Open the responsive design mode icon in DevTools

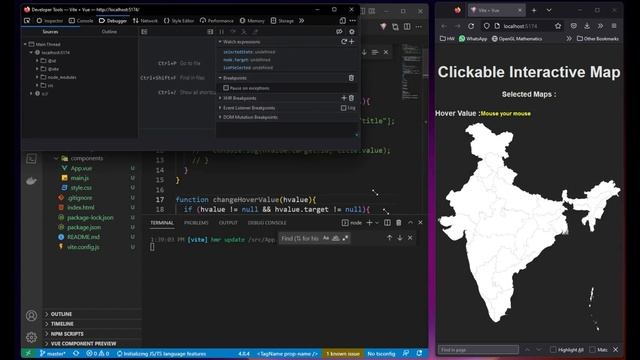click(x=342, y=20)
